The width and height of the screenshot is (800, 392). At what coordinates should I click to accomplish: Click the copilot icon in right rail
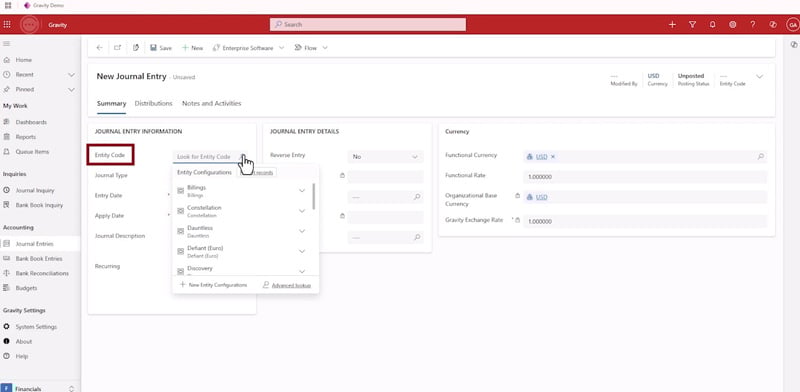[x=793, y=44]
